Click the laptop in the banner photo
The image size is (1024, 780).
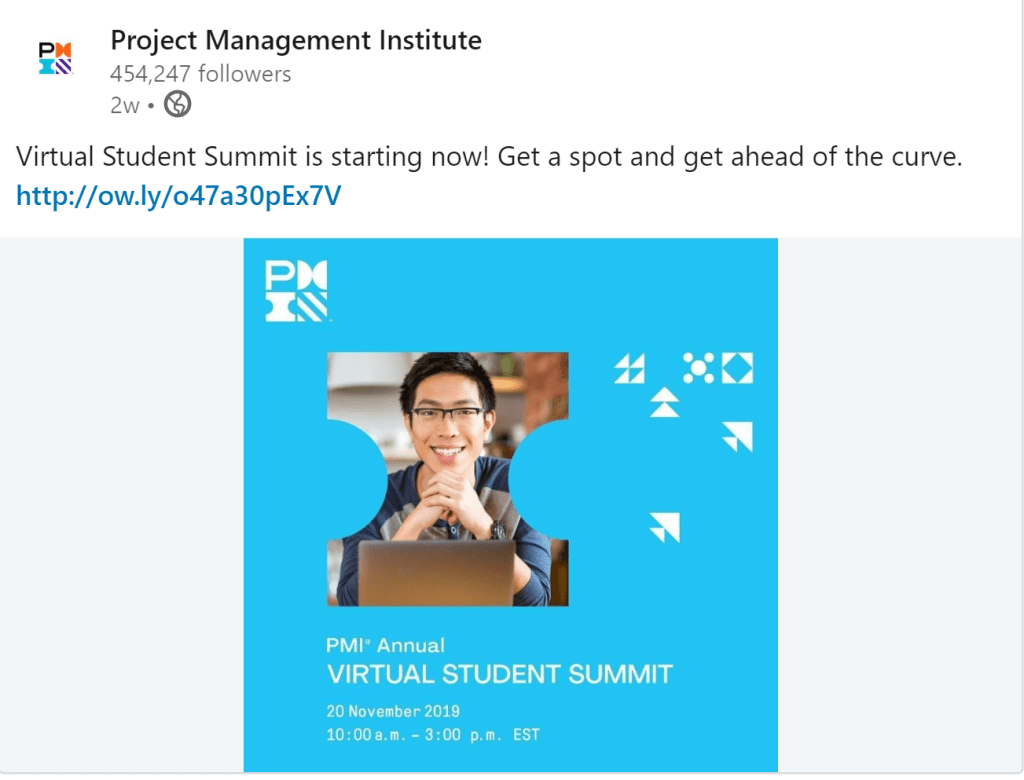click(x=436, y=573)
